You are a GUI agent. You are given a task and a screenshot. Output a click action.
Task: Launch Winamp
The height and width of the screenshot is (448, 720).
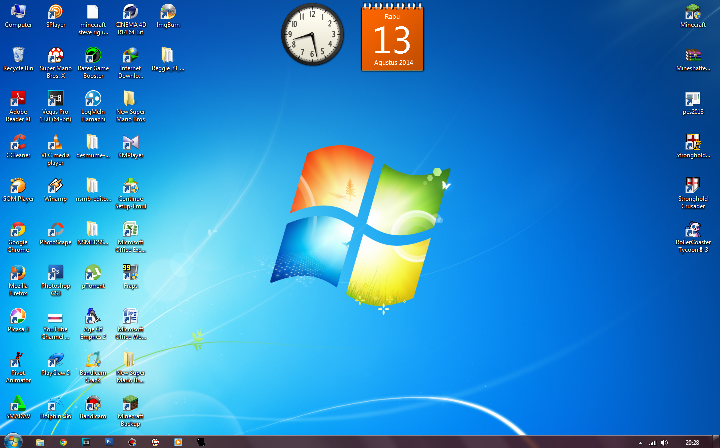56,190
